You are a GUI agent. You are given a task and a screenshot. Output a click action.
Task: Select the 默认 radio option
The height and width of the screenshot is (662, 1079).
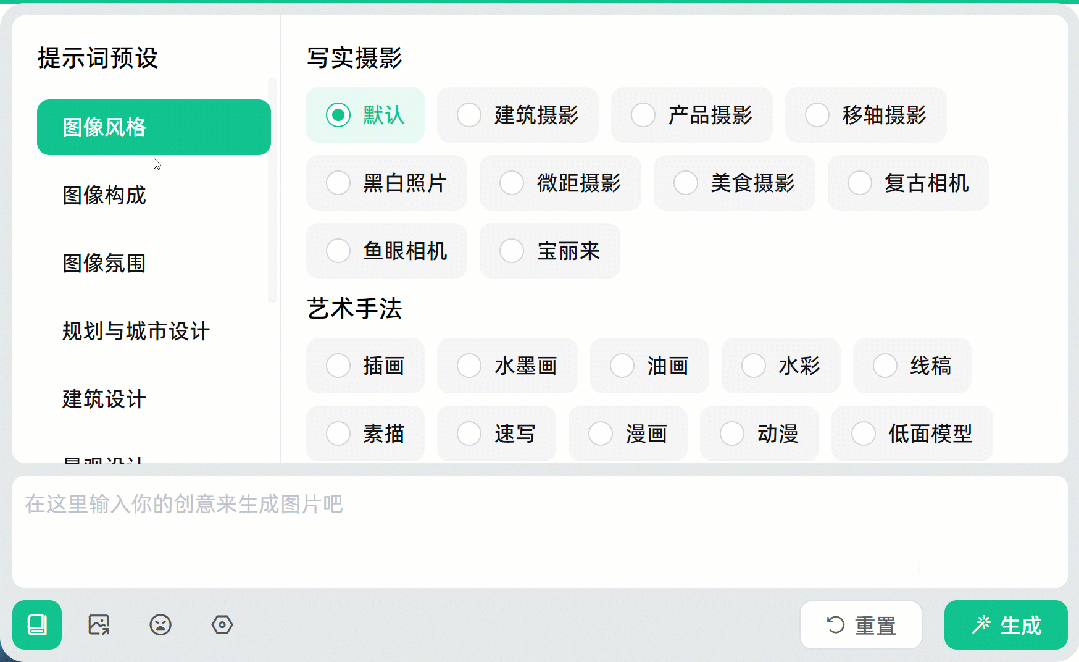tap(365, 115)
